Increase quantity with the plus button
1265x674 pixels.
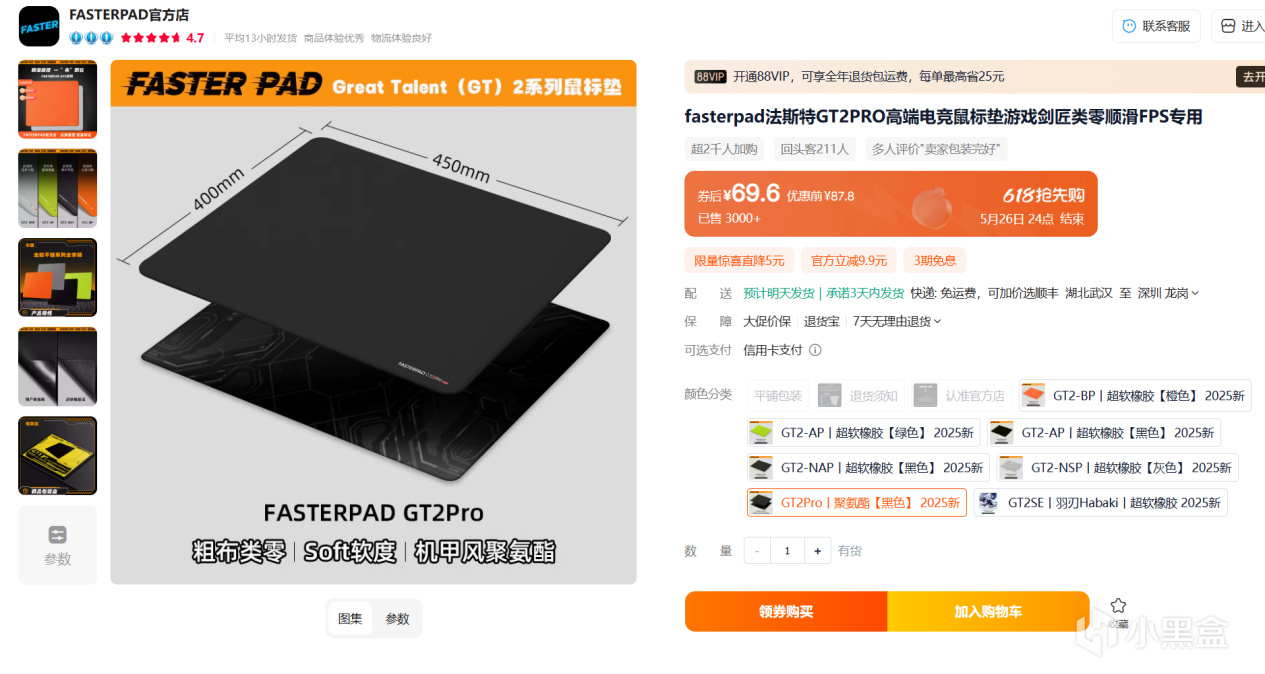tap(818, 551)
